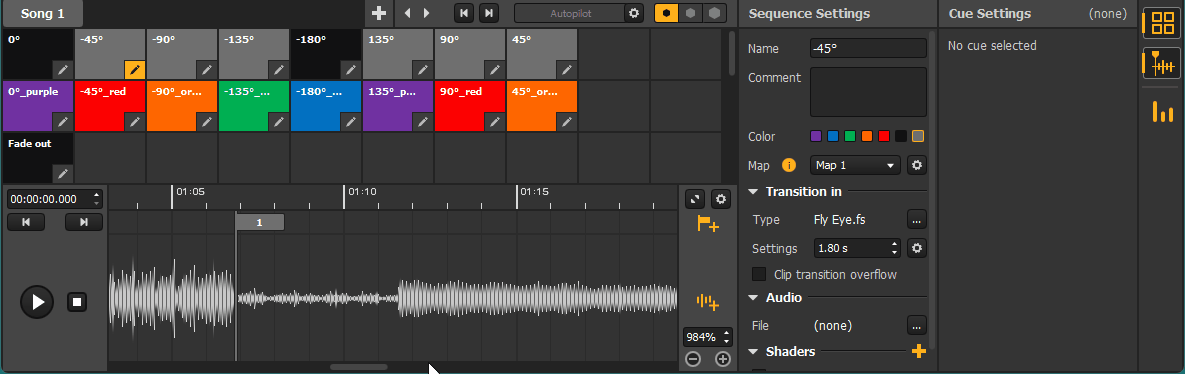The height and width of the screenshot is (374, 1185).
Task: Select the small hexagon thumbnail size
Action: click(x=667, y=13)
